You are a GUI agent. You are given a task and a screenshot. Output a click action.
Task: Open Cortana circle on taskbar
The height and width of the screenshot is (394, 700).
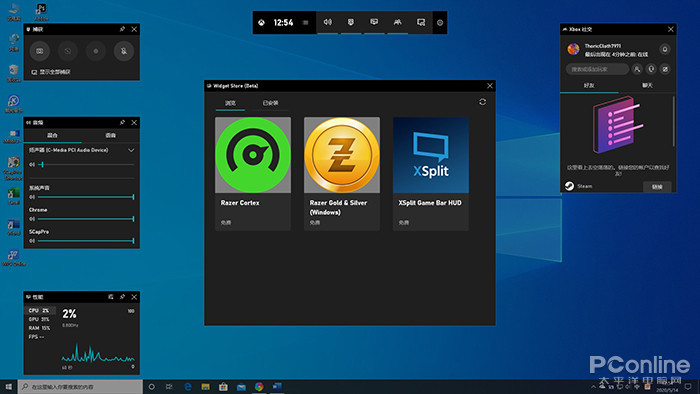click(x=152, y=387)
